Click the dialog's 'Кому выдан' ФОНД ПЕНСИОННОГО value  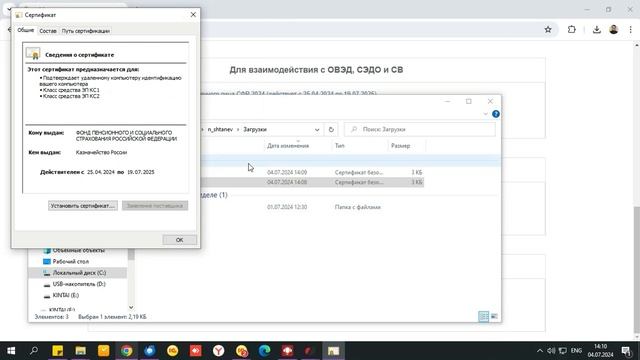(126, 136)
